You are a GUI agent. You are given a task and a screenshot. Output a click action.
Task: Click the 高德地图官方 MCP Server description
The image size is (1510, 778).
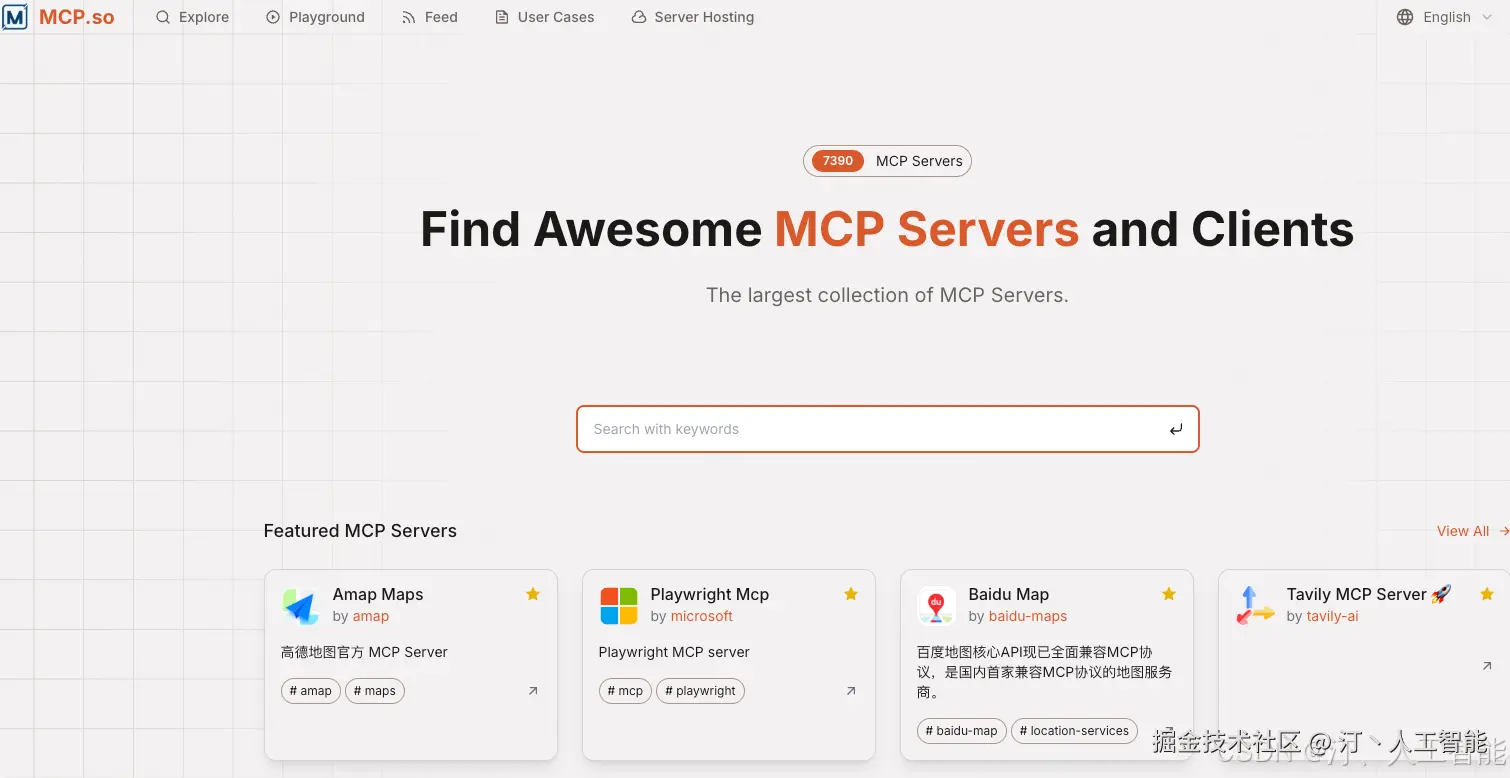(x=364, y=652)
